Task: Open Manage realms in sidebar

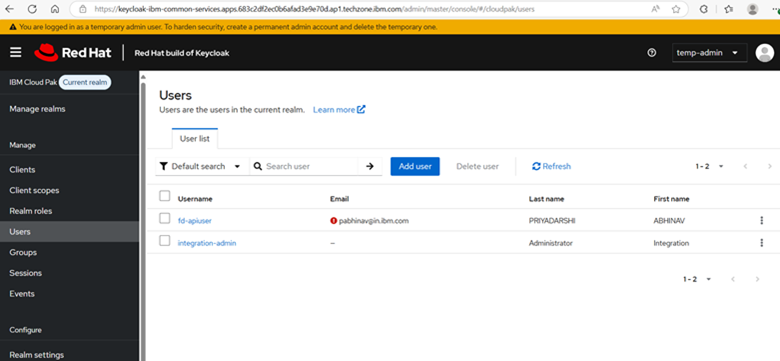Action: (x=37, y=109)
